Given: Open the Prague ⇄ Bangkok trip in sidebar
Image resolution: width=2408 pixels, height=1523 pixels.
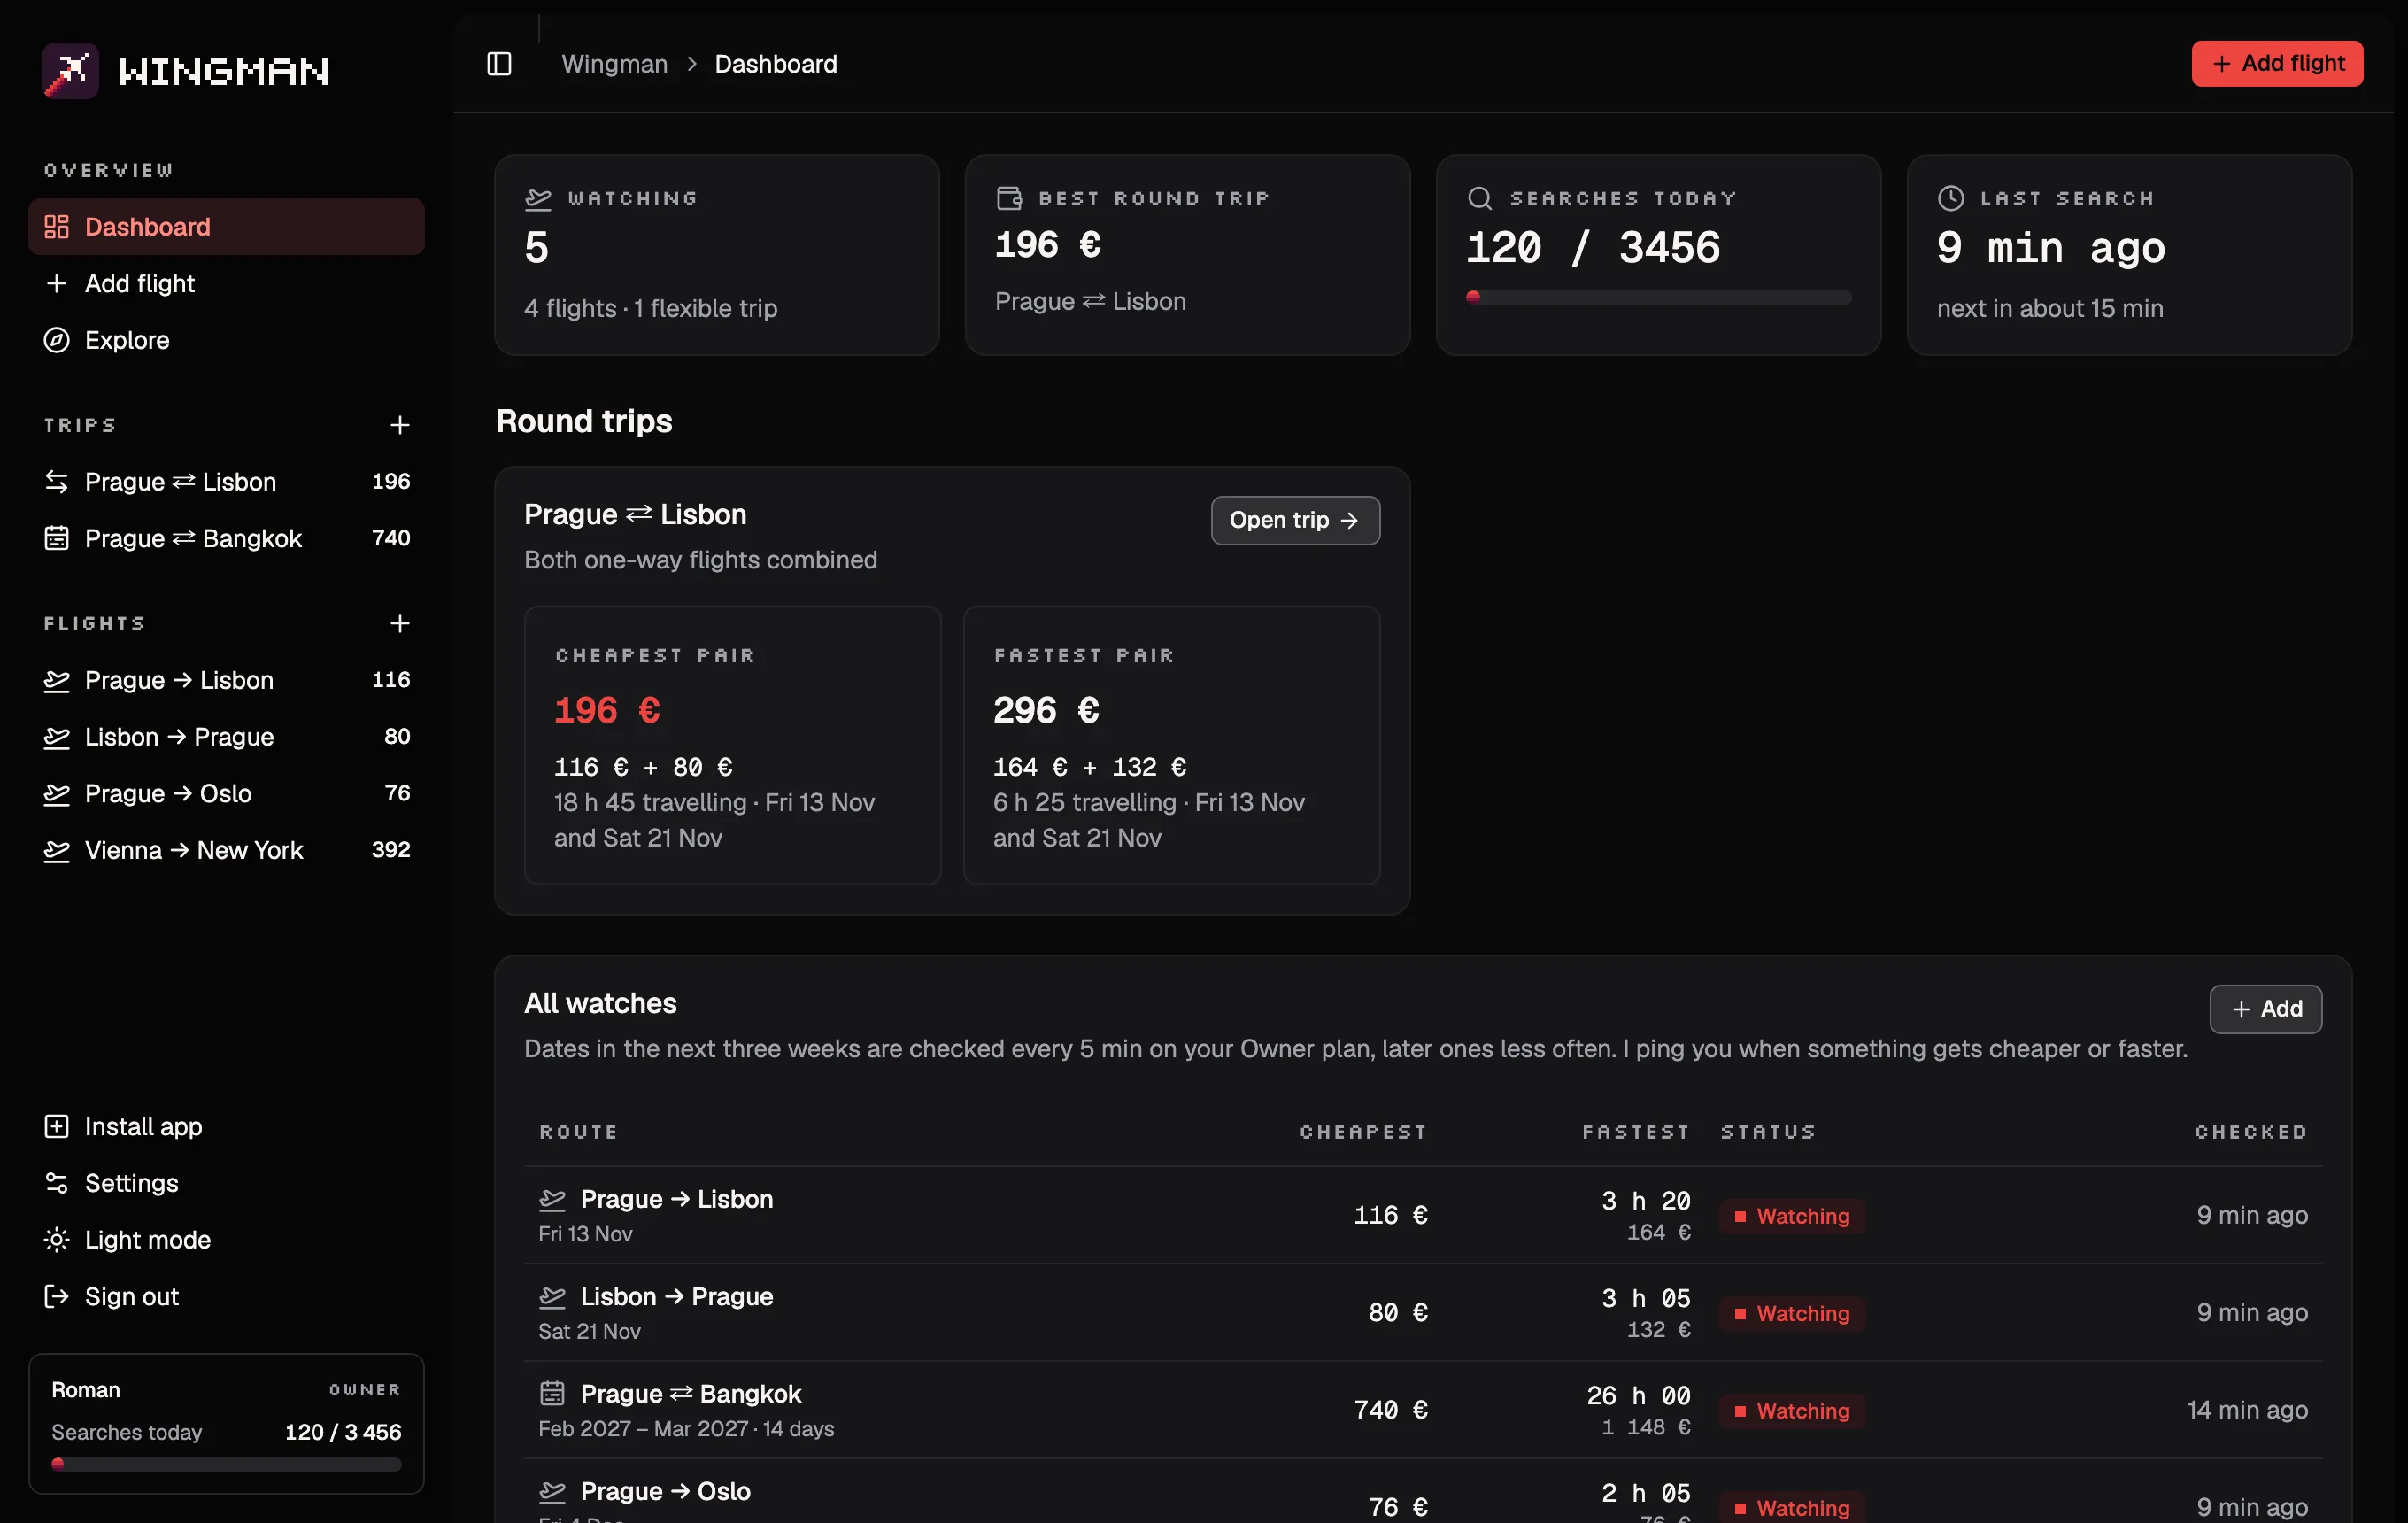Looking at the screenshot, I should [227, 539].
